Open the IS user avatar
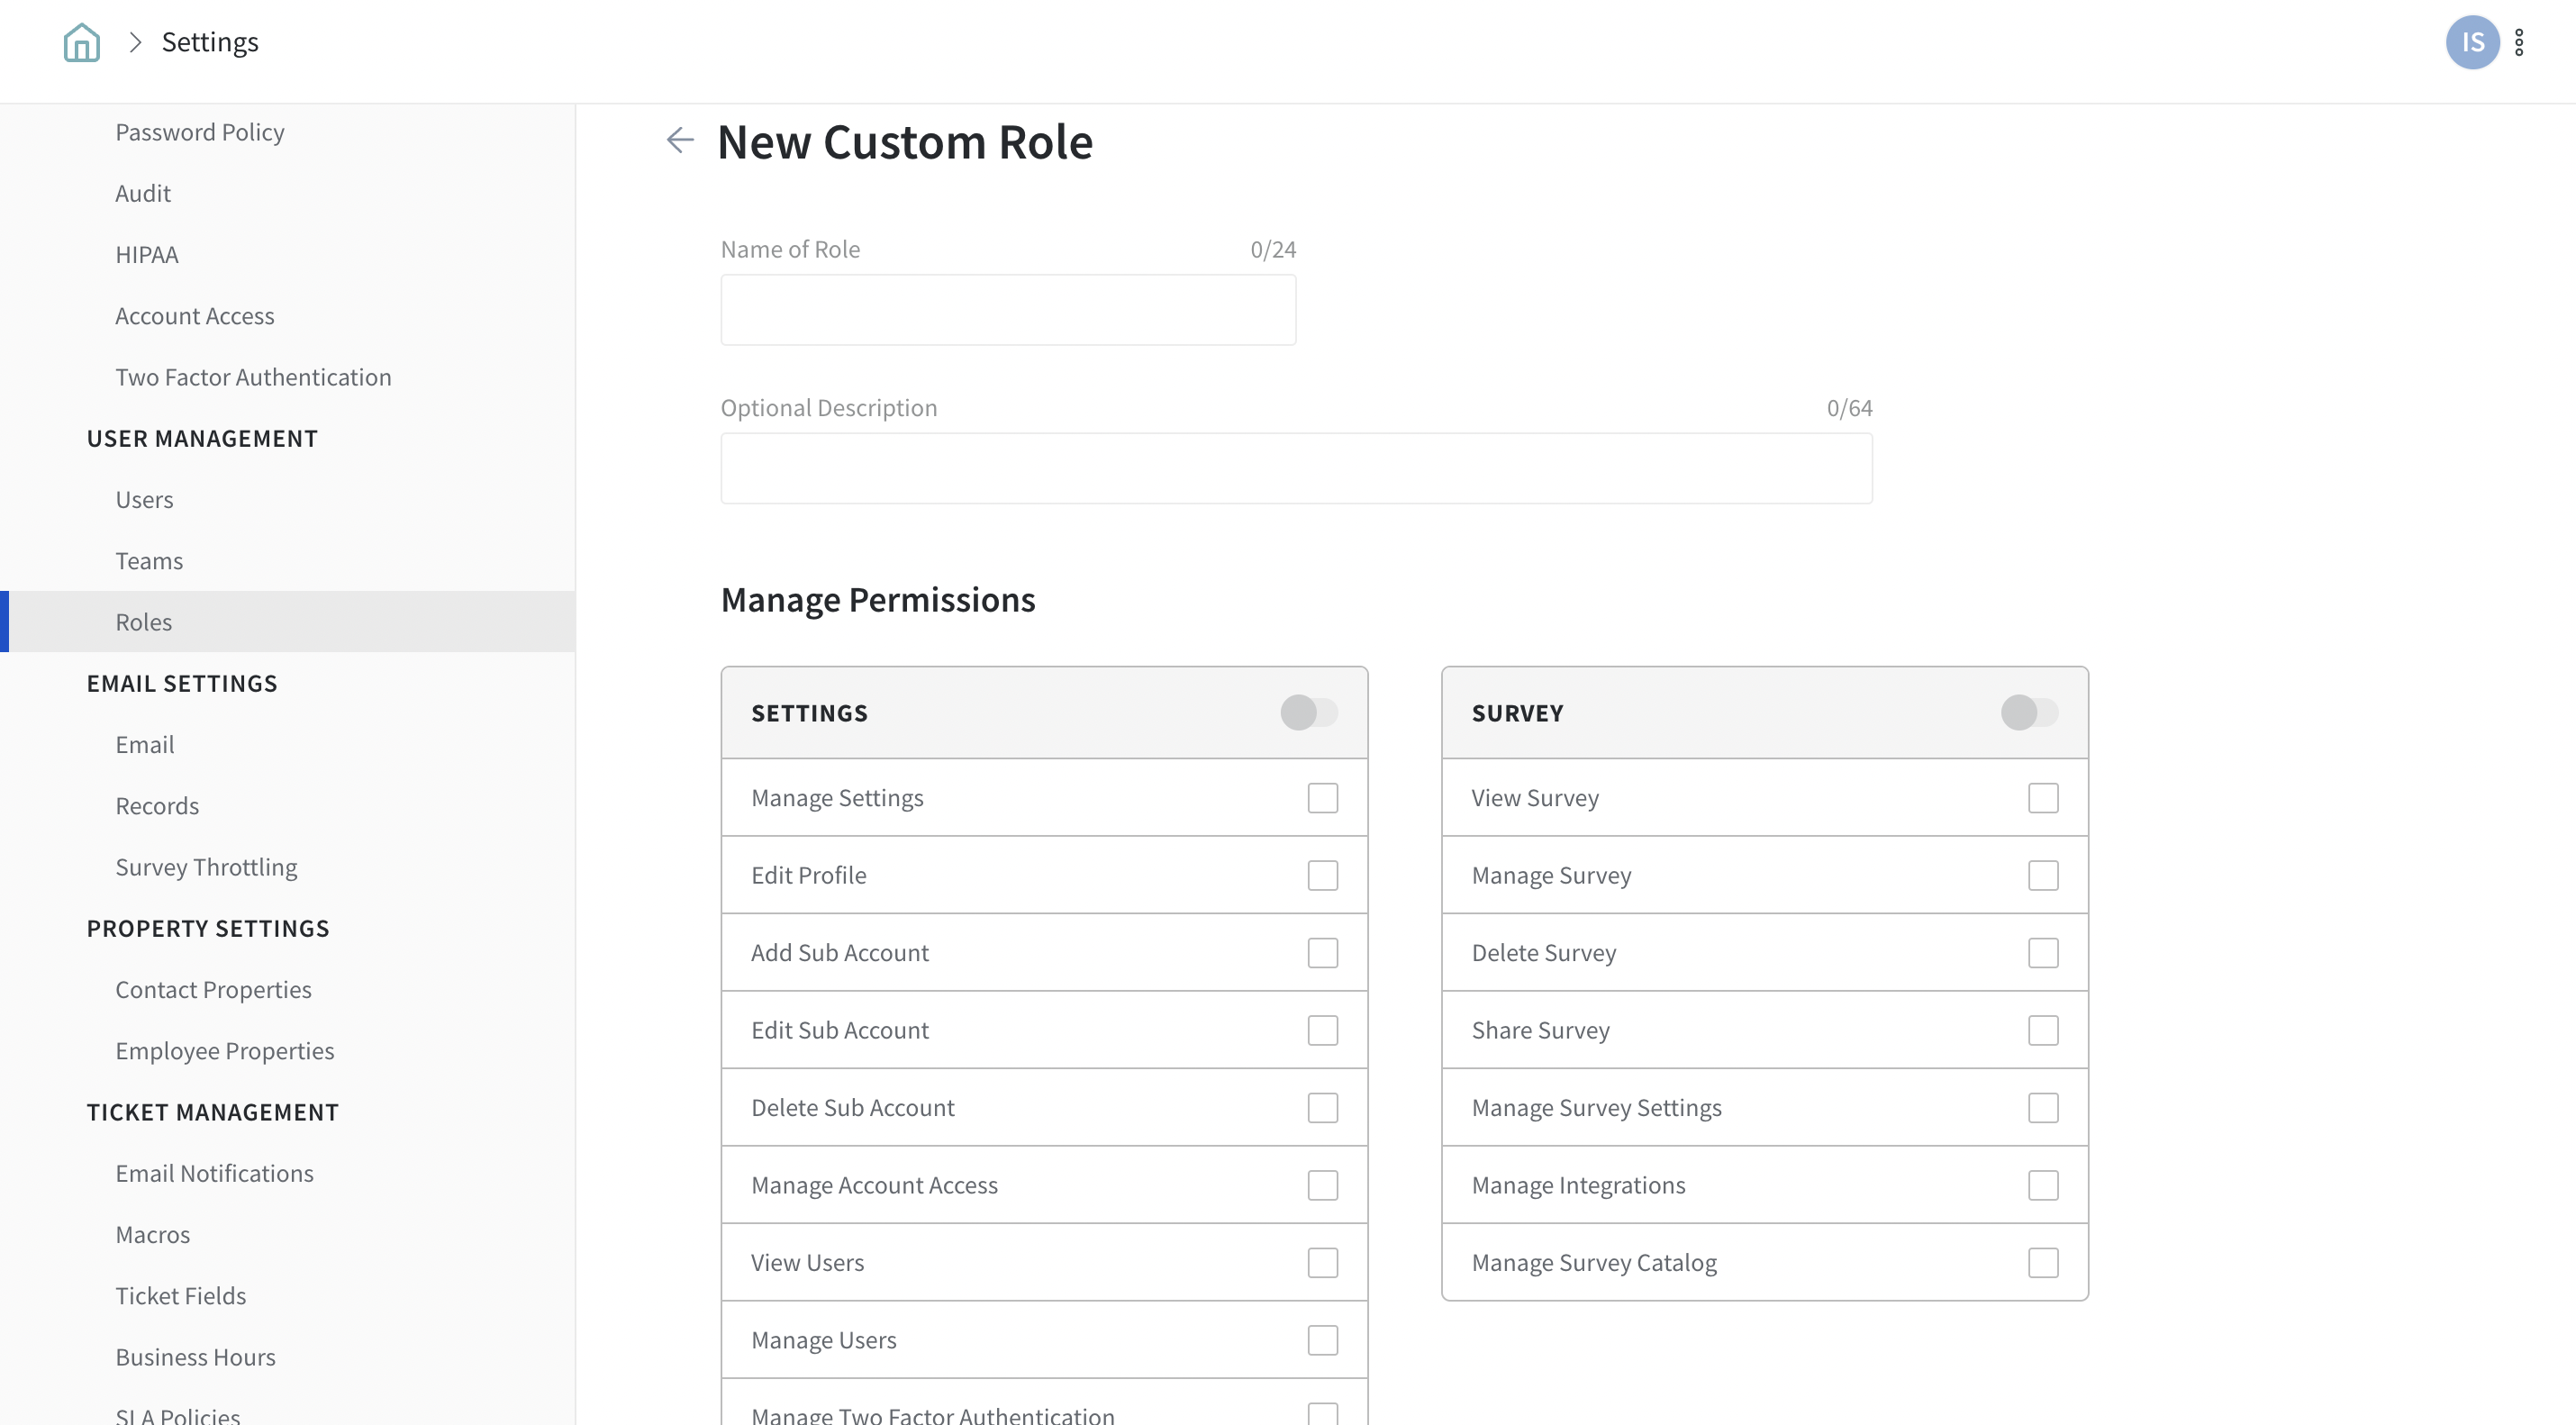 (2472, 42)
